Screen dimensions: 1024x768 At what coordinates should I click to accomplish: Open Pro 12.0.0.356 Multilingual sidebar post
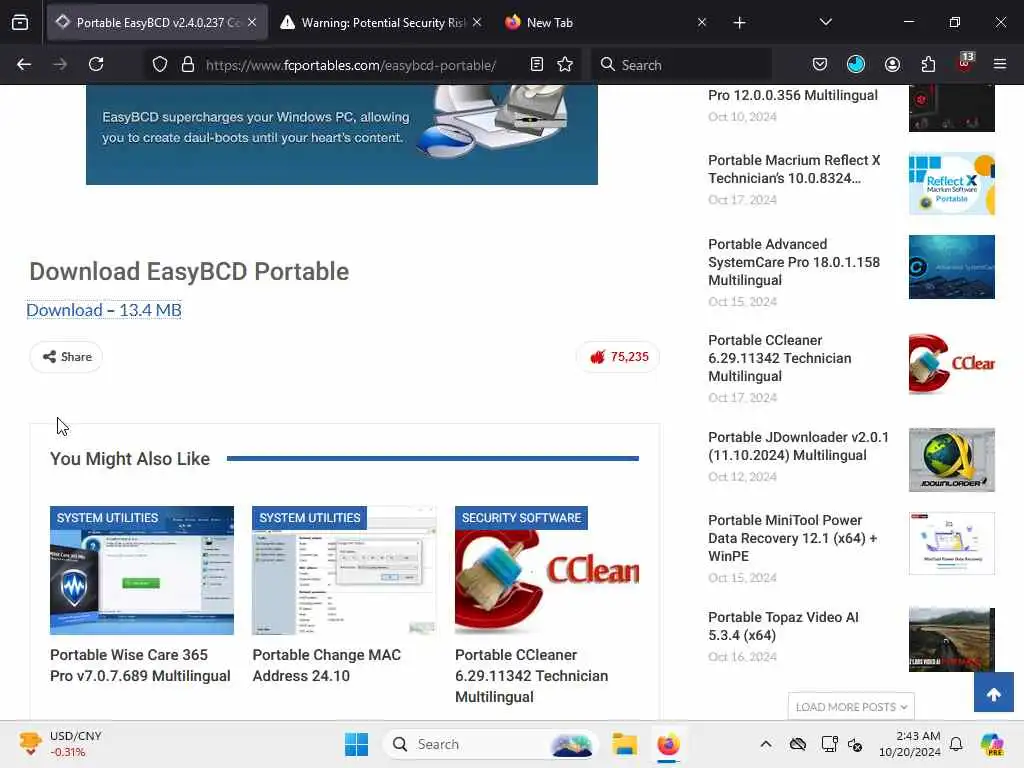tap(793, 95)
